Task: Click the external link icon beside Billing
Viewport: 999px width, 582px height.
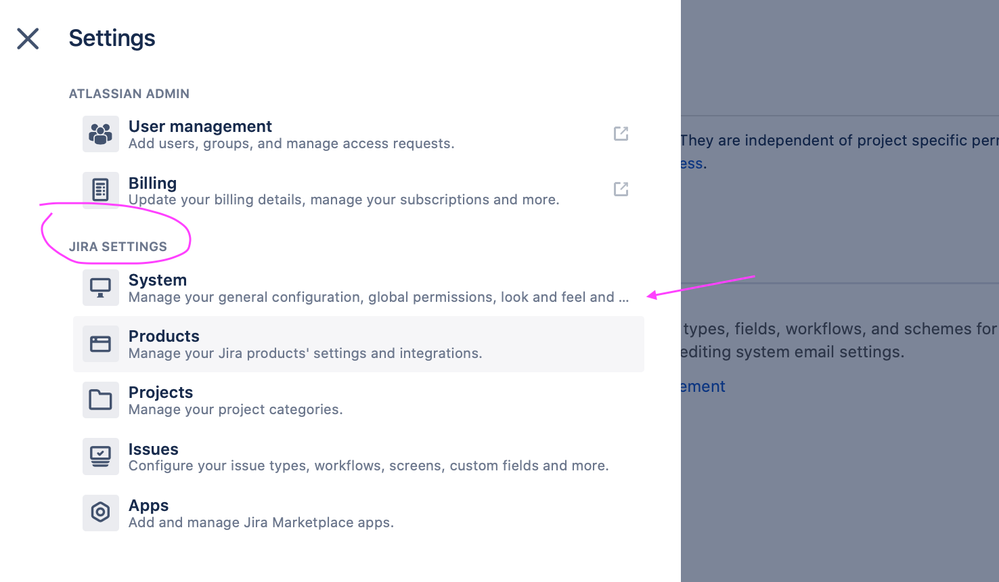Action: pos(621,189)
